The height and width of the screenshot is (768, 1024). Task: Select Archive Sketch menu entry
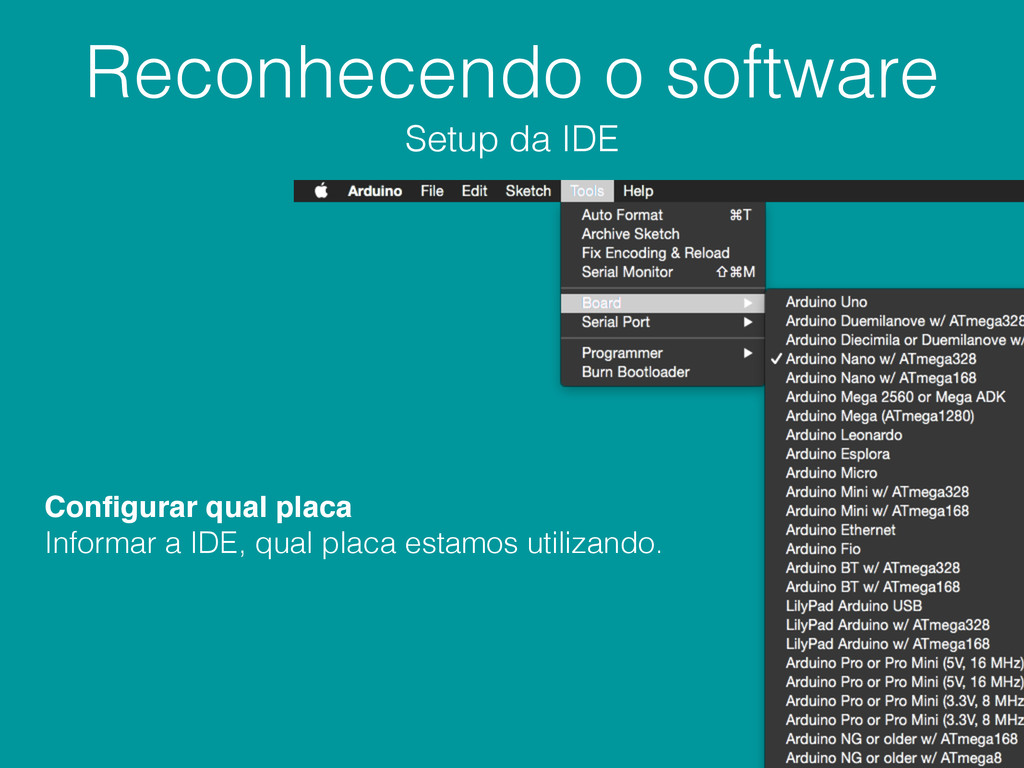click(x=663, y=234)
